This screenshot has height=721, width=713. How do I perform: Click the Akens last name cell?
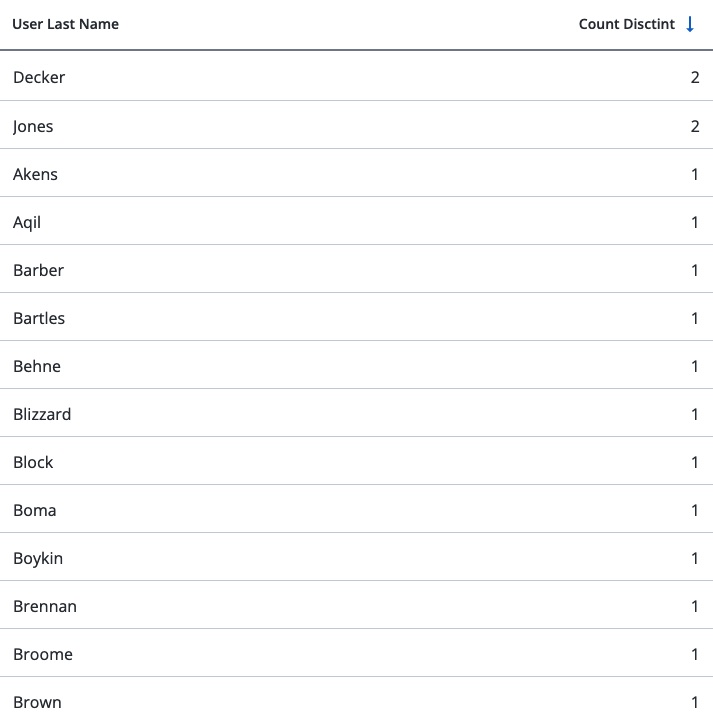coord(36,174)
